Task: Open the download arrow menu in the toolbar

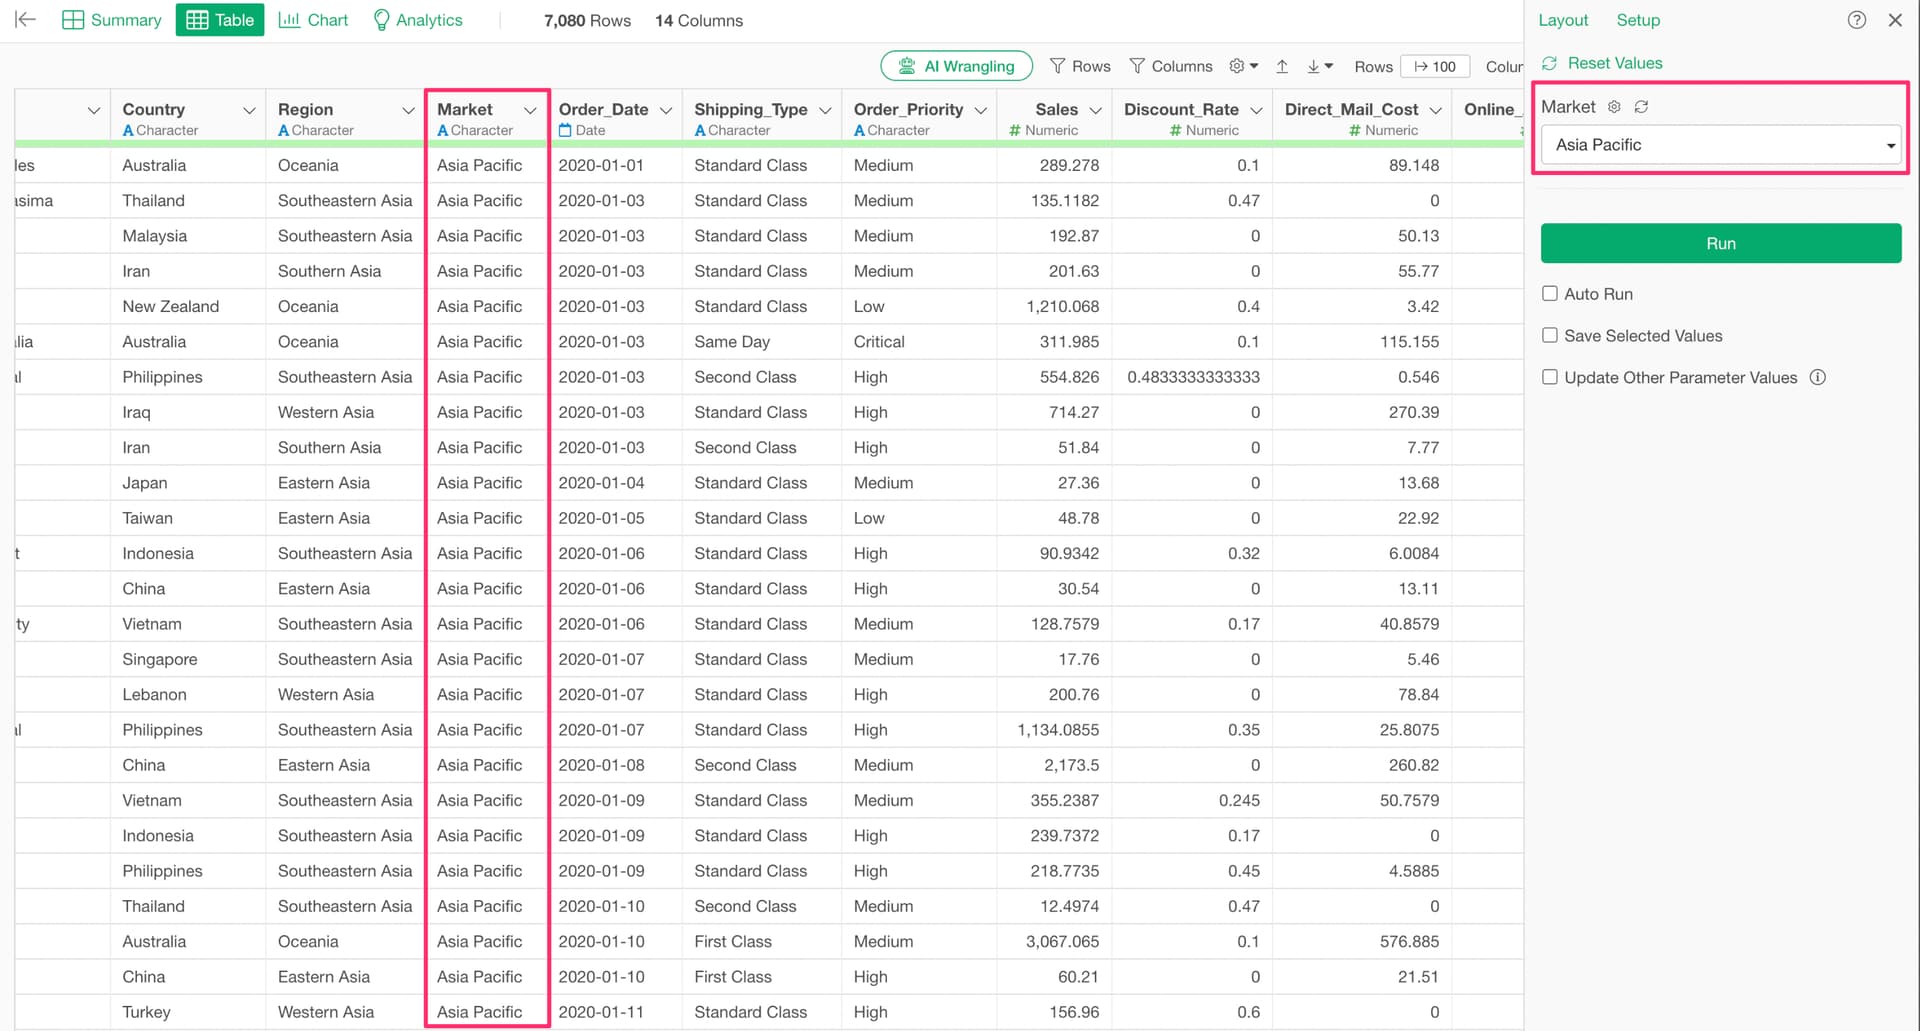Action: pyautogui.click(x=1320, y=66)
